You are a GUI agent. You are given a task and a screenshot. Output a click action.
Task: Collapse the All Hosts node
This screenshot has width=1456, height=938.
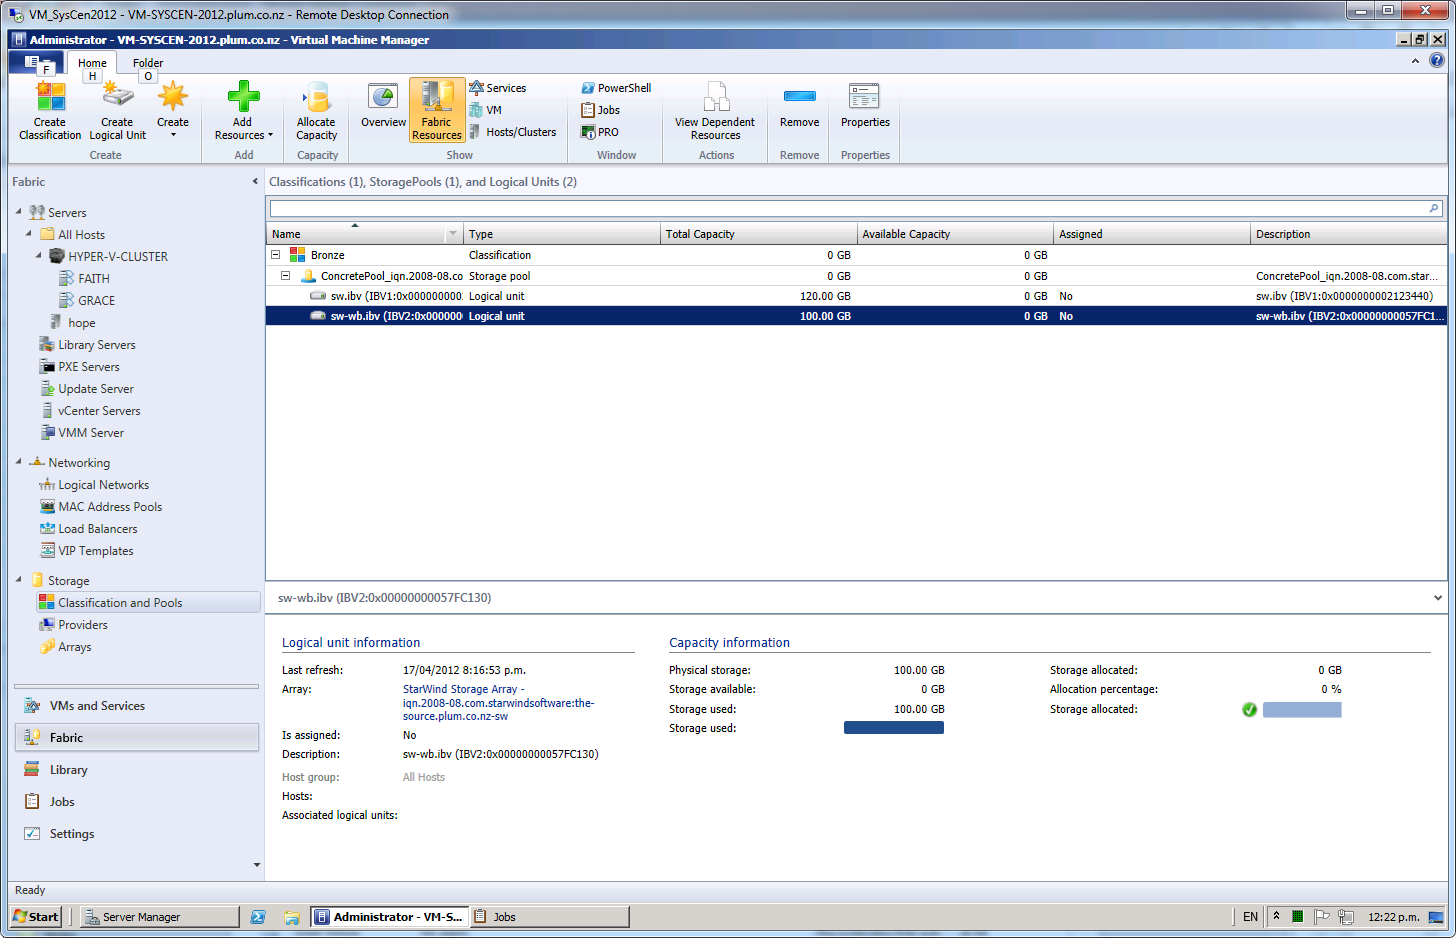[x=28, y=234]
